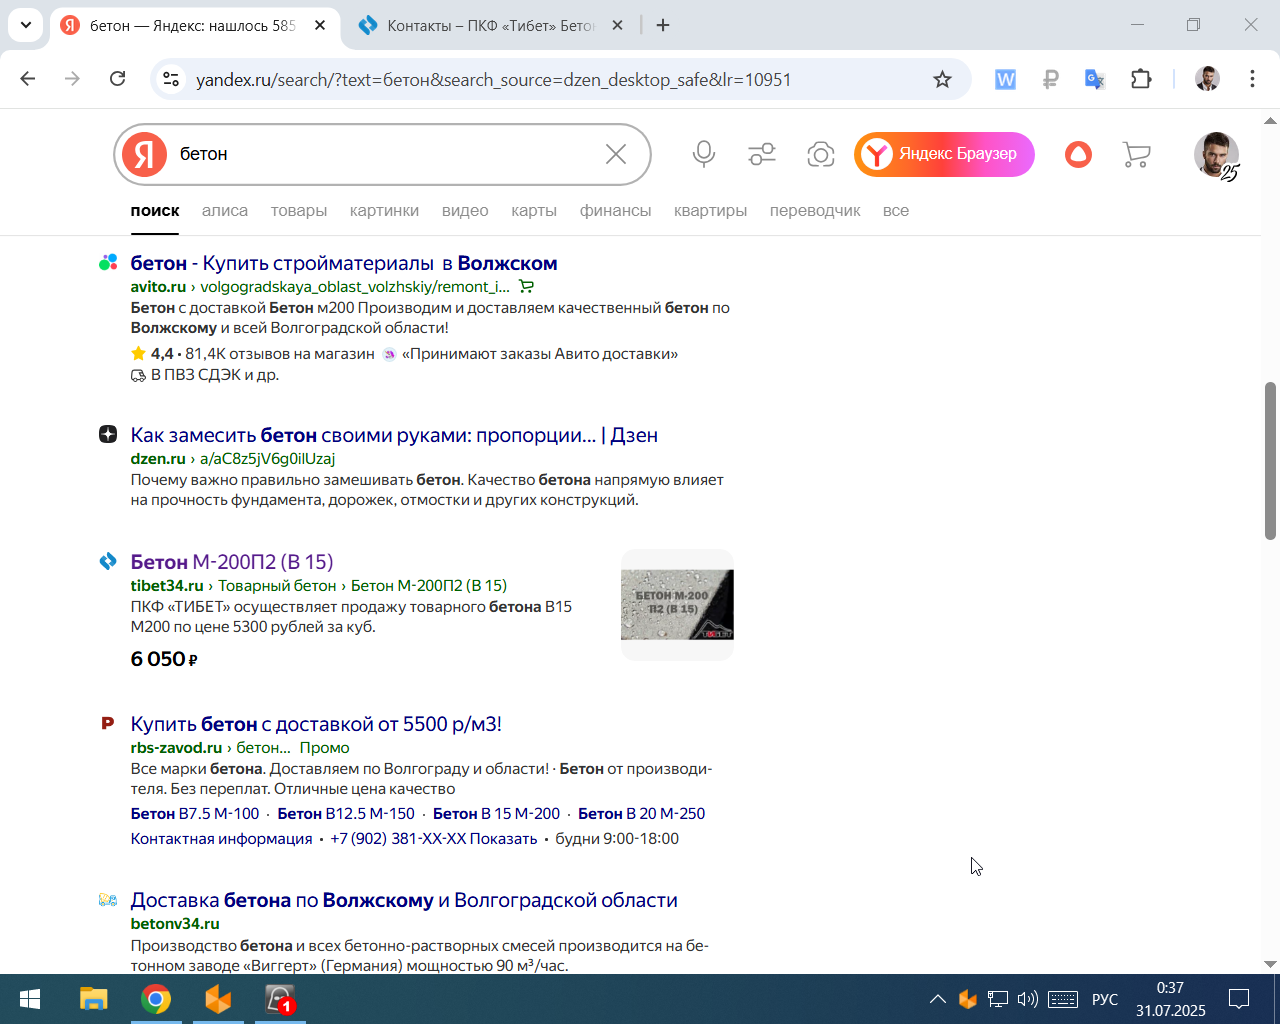1280x1024 pixels.
Task: Open бетон - Купить стройматериалы в Волжском
Action: 344,263
